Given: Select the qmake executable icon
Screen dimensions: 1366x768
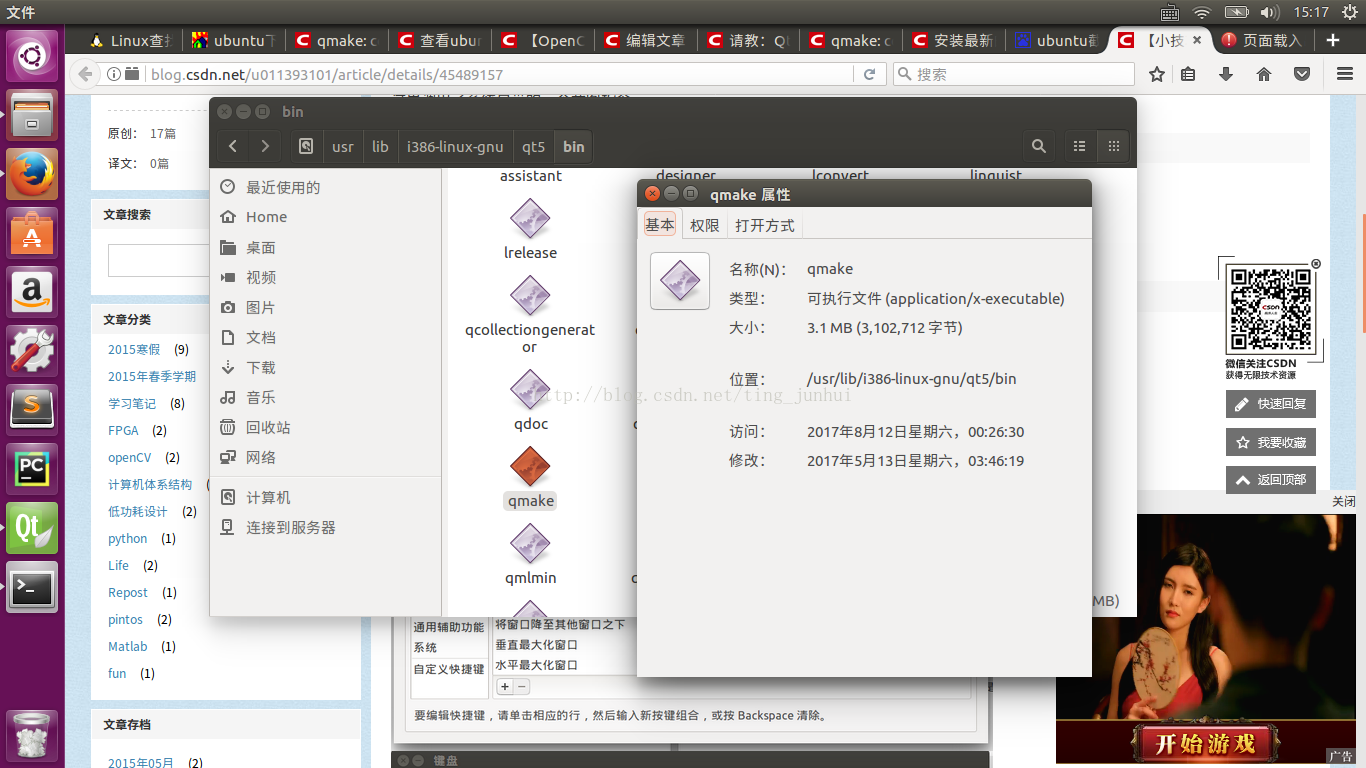Looking at the screenshot, I should 530,467.
